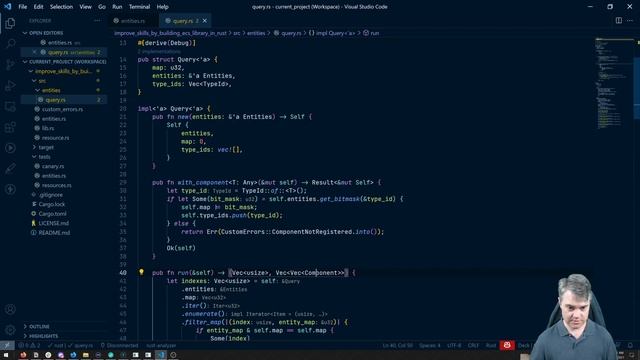
Task: Close the query.rs editor tab
Action: click(205, 21)
